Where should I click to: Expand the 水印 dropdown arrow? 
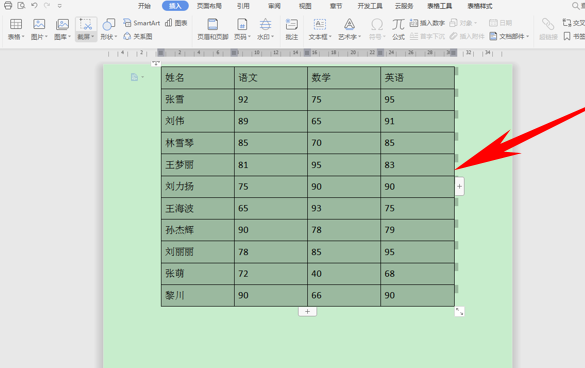(x=273, y=37)
